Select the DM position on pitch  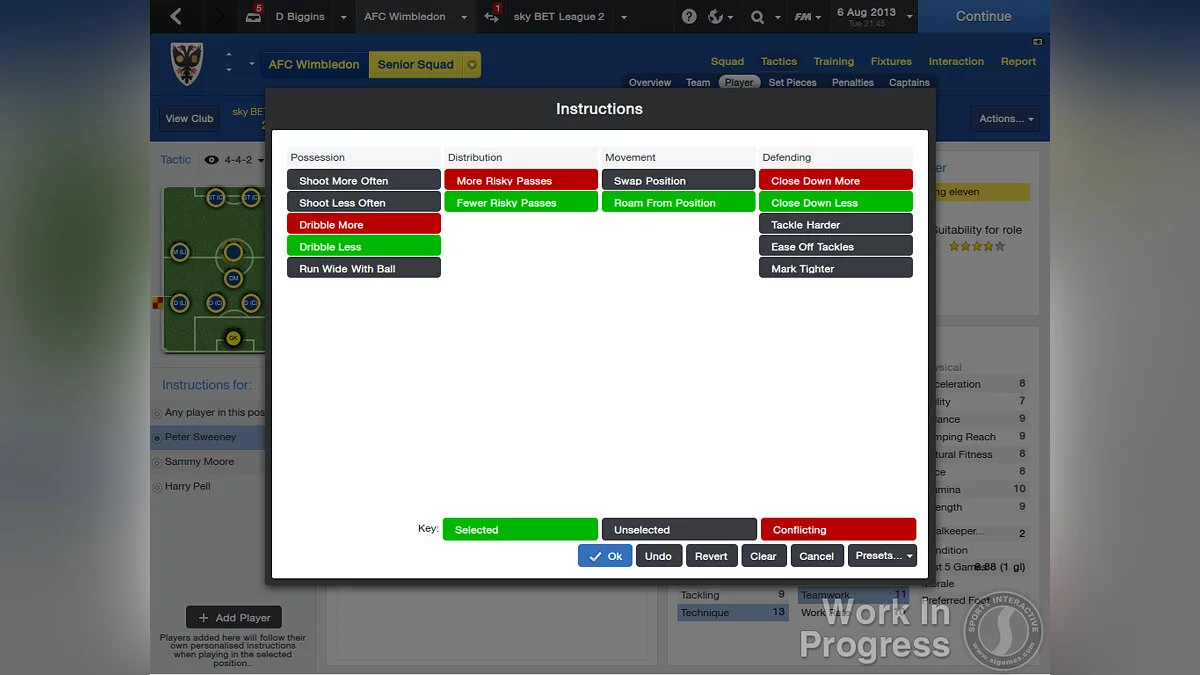[x=233, y=278]
